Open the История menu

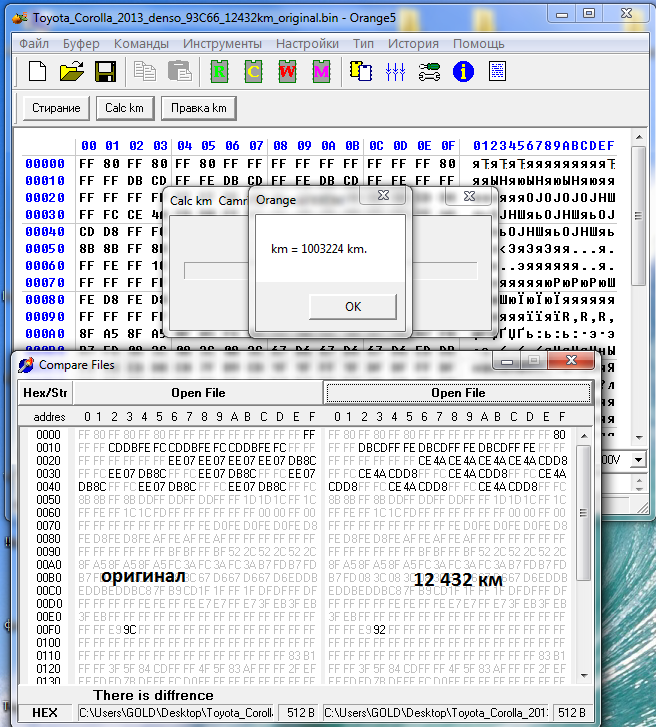point(413,44)
